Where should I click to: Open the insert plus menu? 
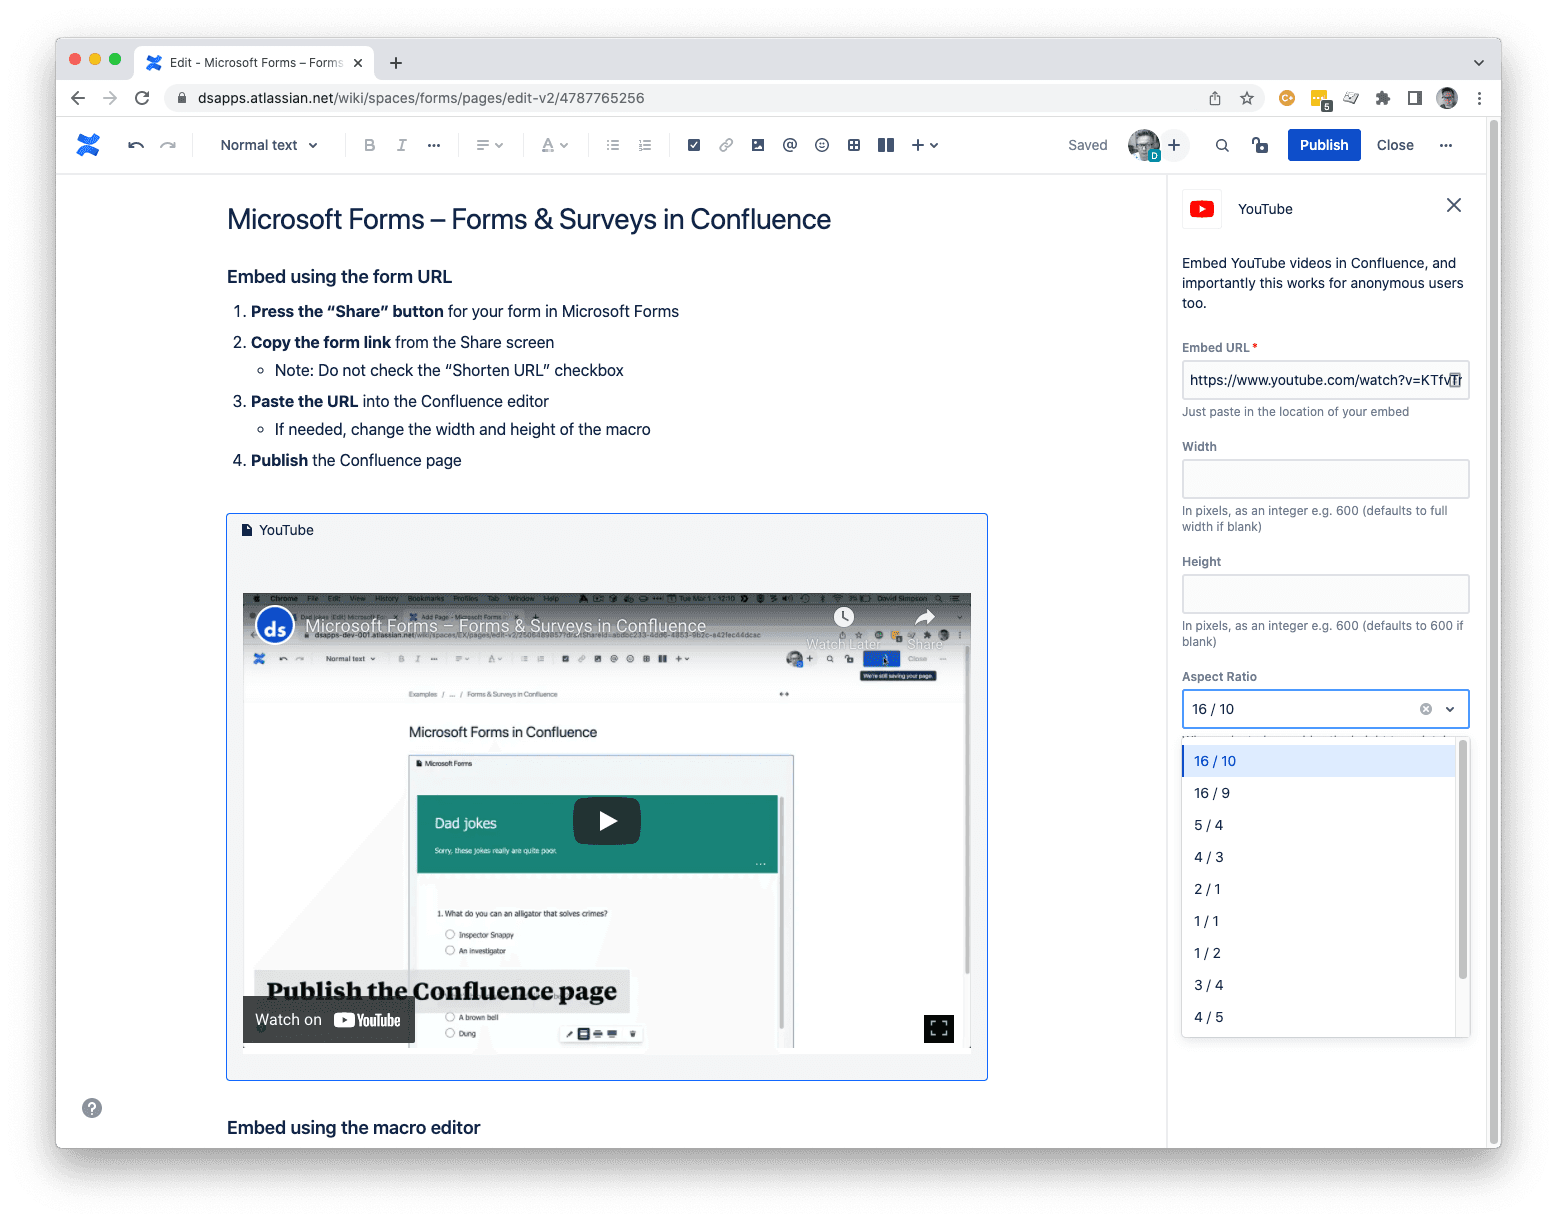925,145
